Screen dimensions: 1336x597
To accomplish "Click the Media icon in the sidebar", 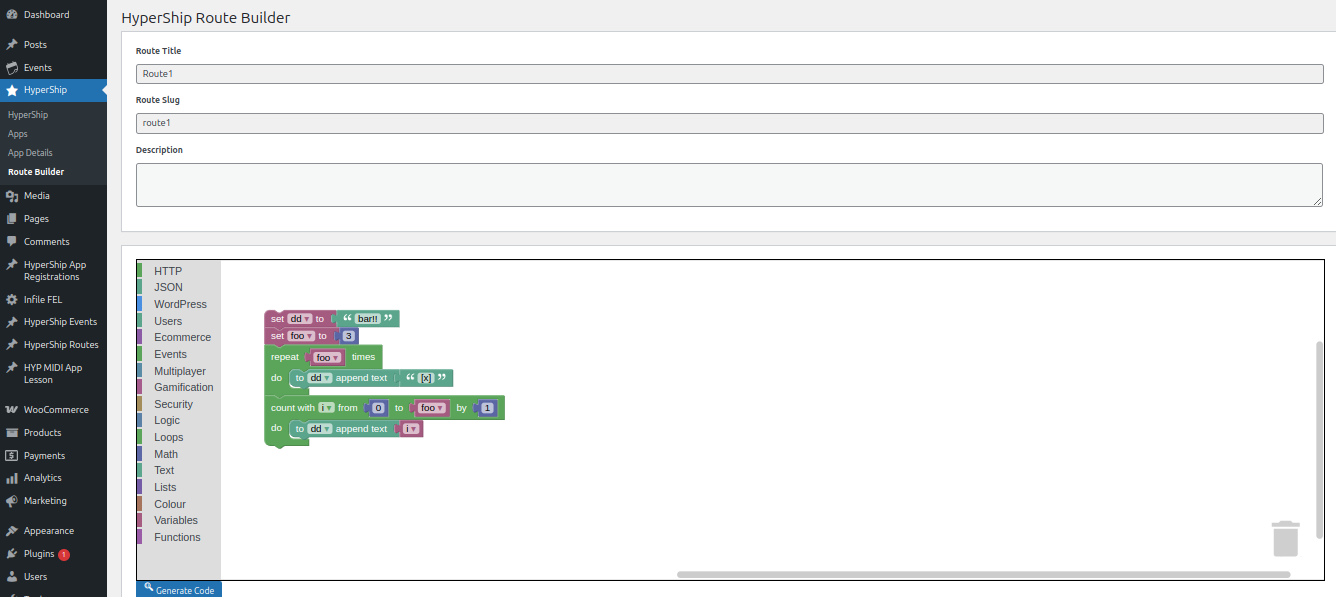I will pyautogui.click(x=12, y=196).
